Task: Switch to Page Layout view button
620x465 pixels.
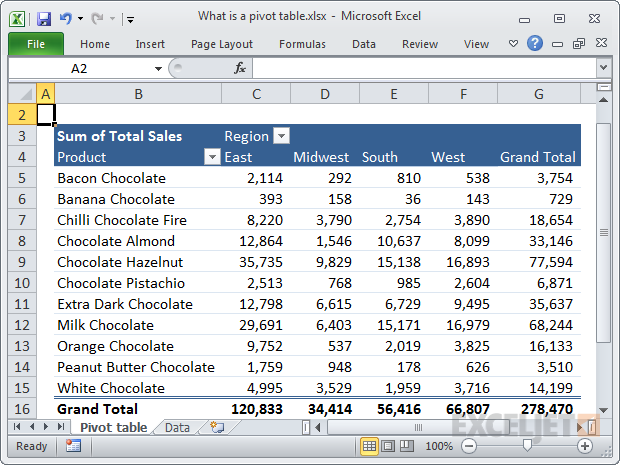Action: (388, 446)
